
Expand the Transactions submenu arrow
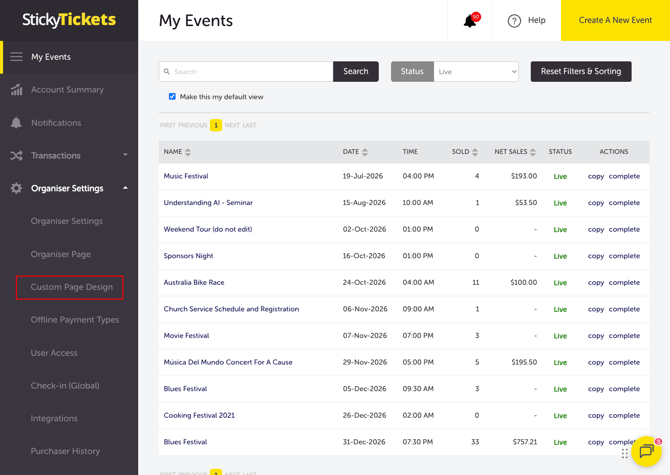[125, 155]
